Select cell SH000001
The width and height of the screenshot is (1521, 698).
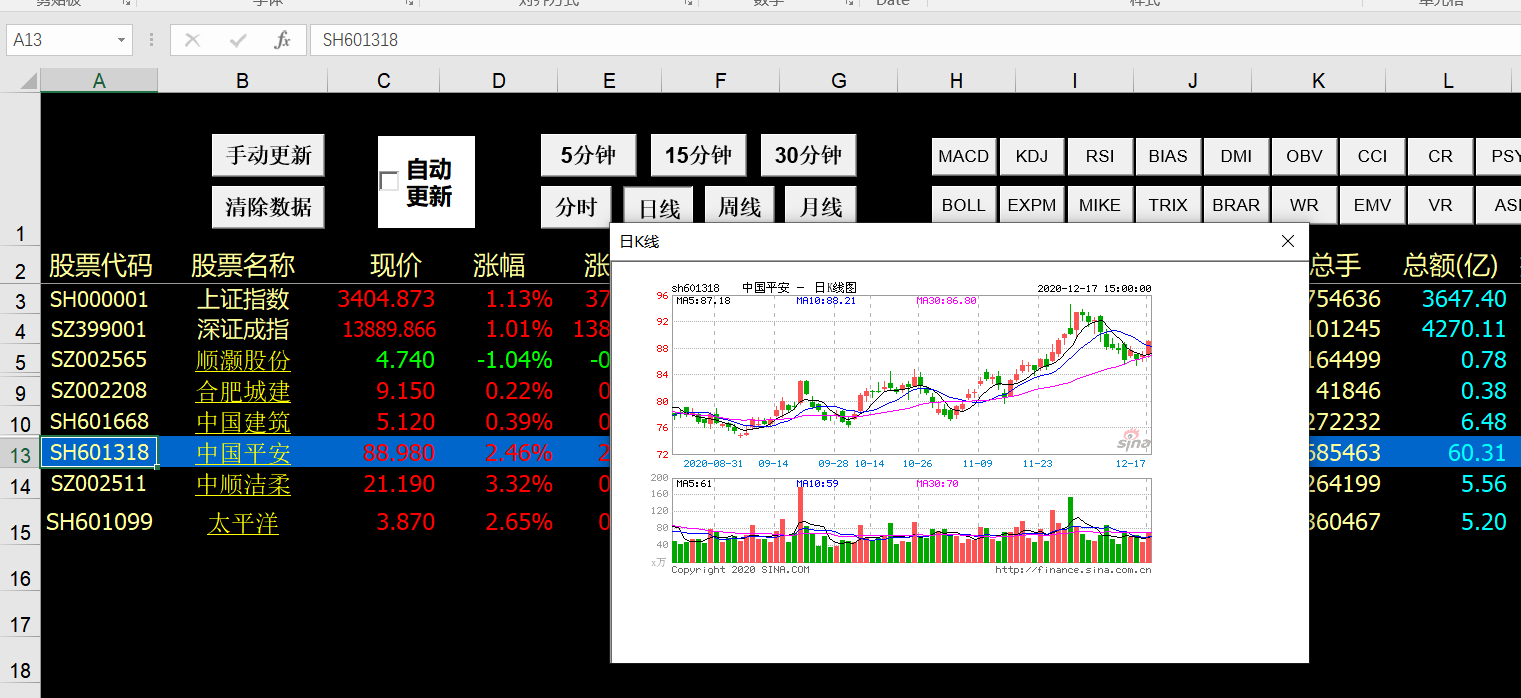[x=99, y=299]
